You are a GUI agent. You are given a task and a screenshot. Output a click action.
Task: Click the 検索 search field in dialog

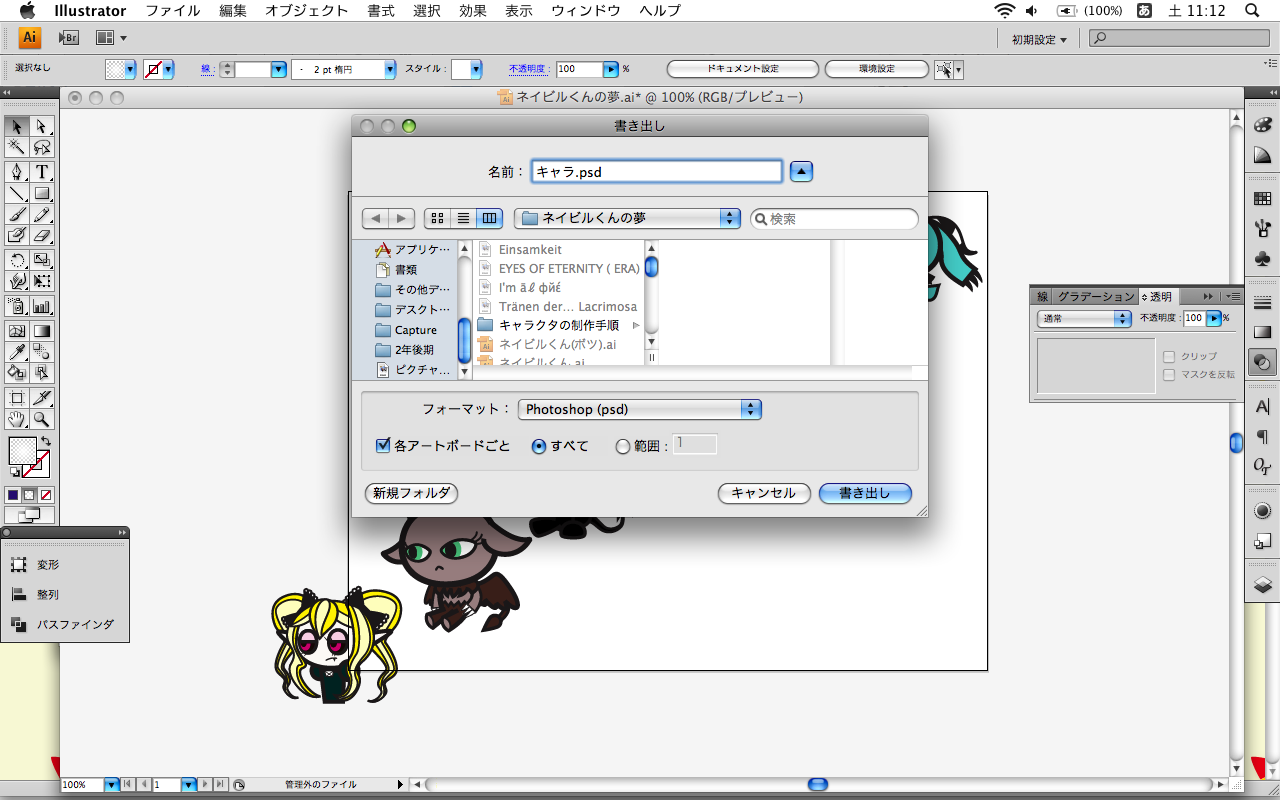pyautogui.click(x=834, y=218)
